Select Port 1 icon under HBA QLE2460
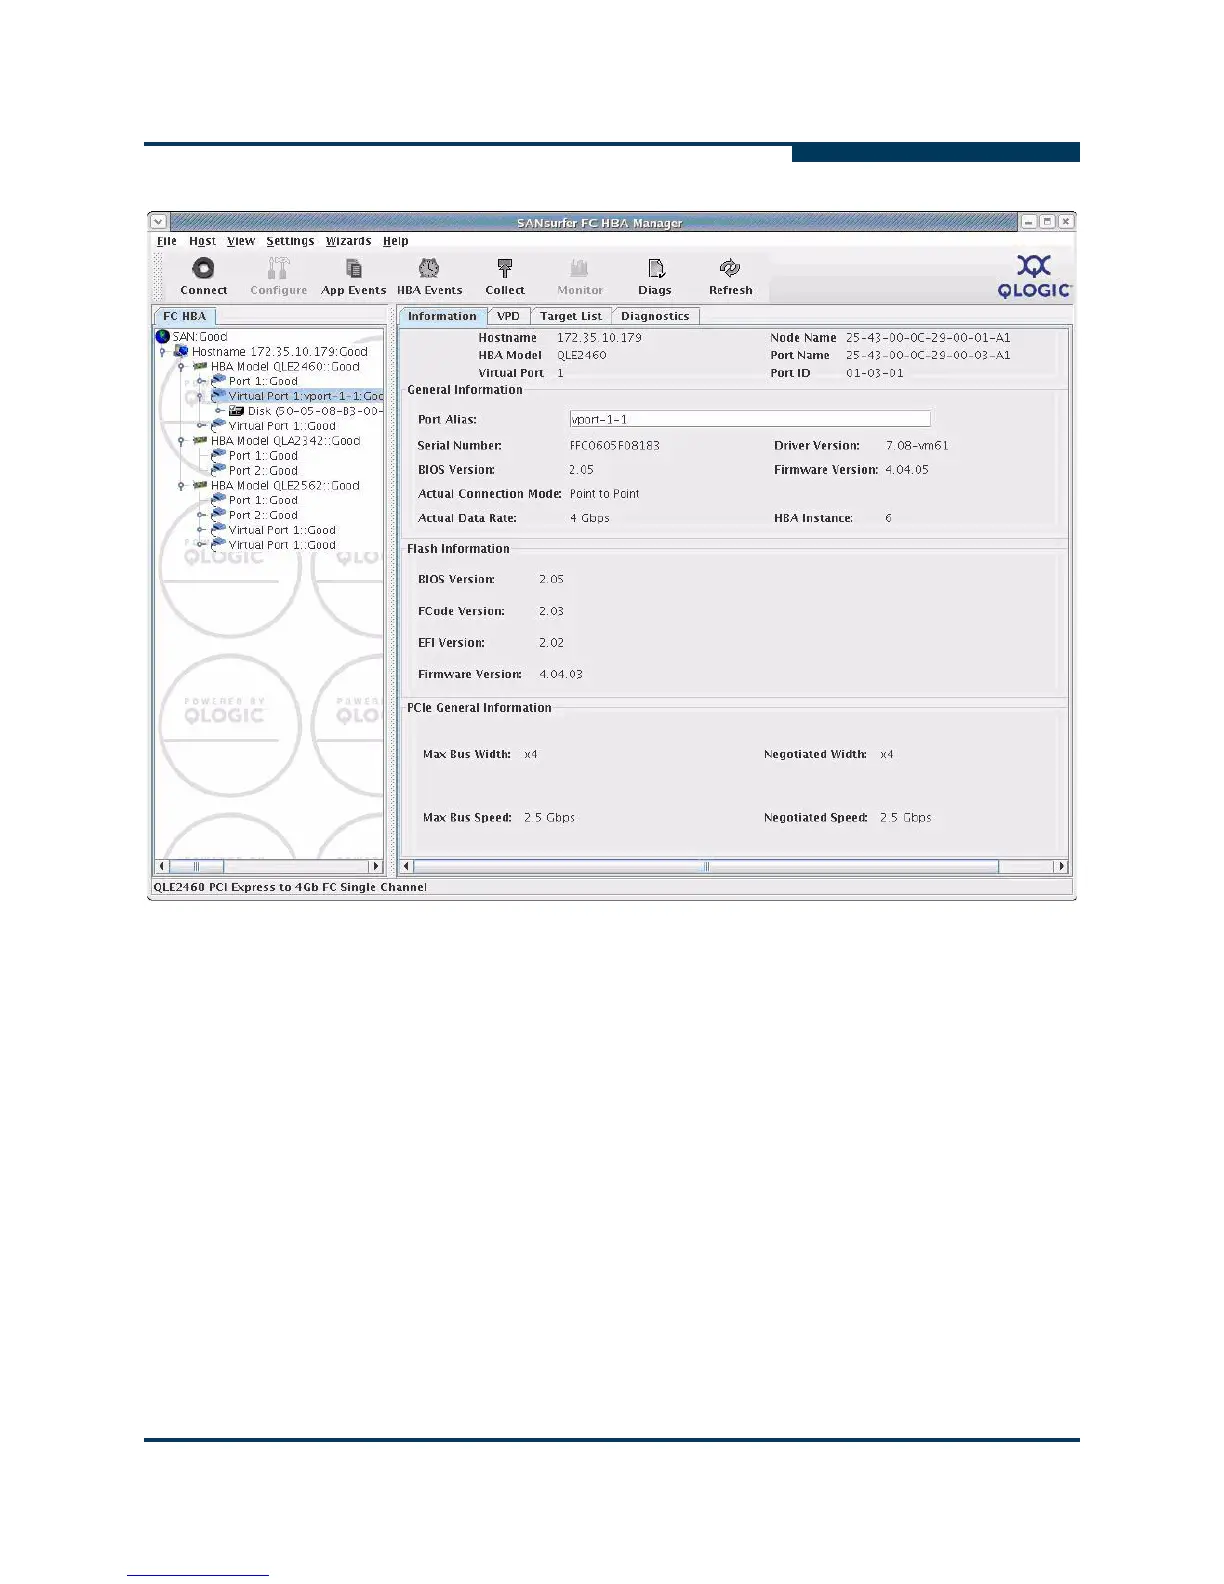Screen dimensions: 1224x1584 click(218, 380)
